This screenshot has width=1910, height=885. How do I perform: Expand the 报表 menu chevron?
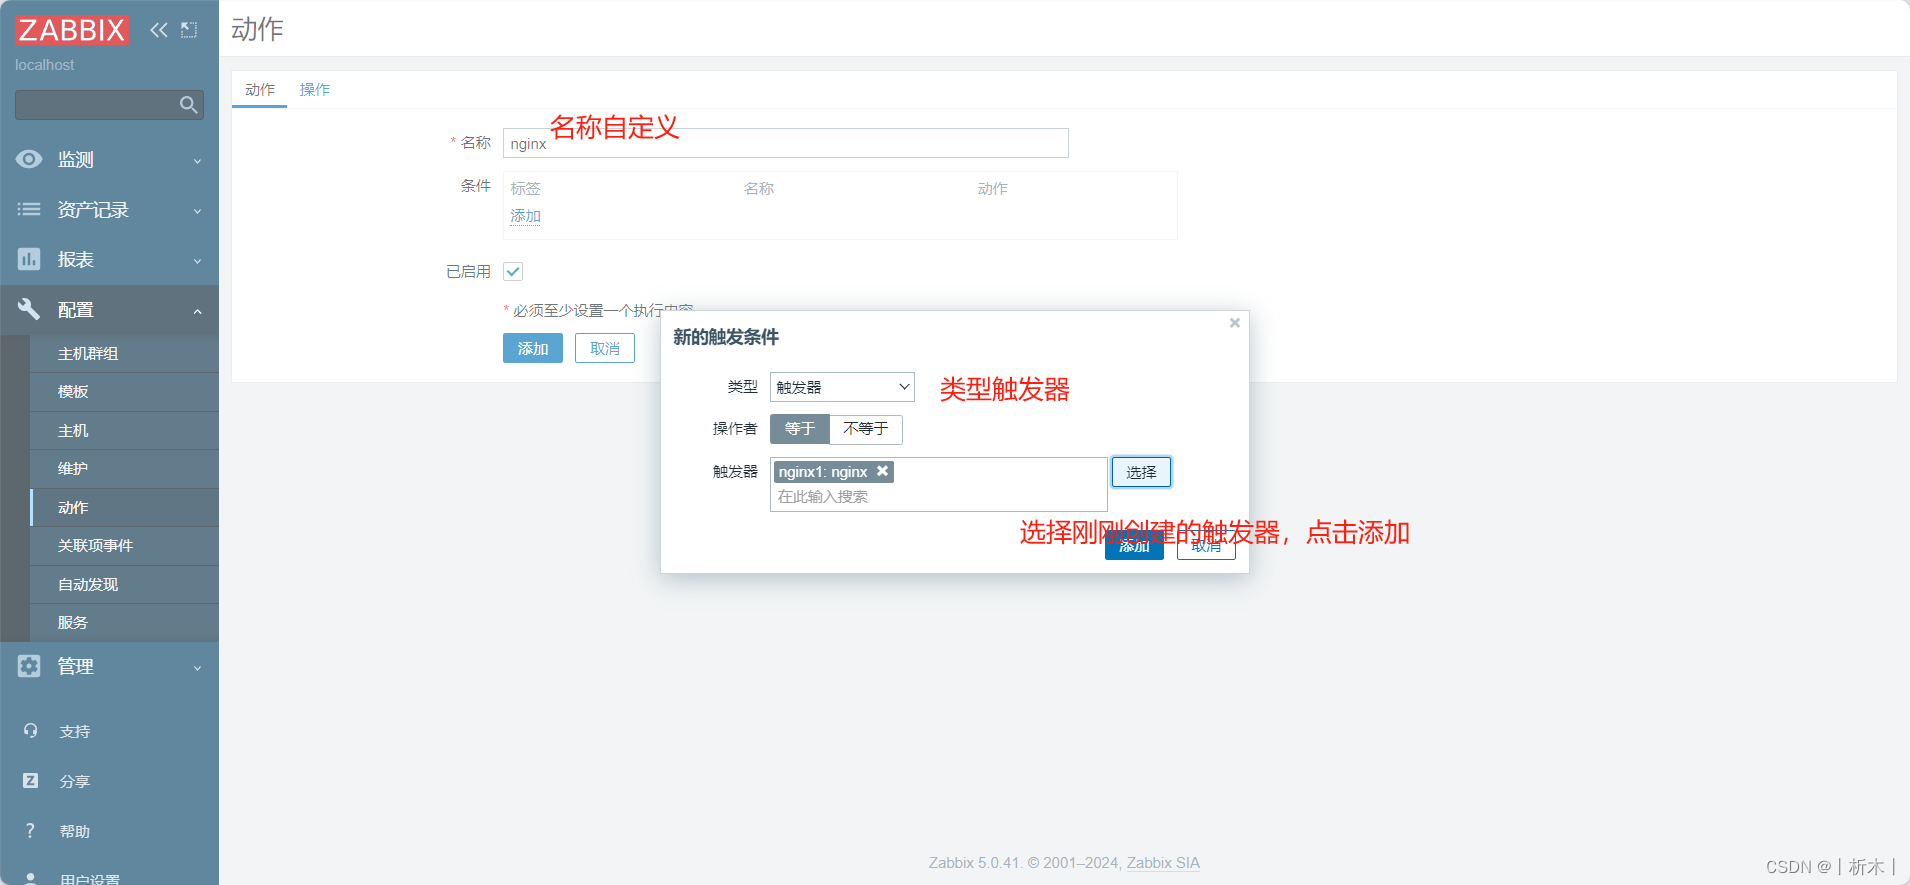coord(197,261)
